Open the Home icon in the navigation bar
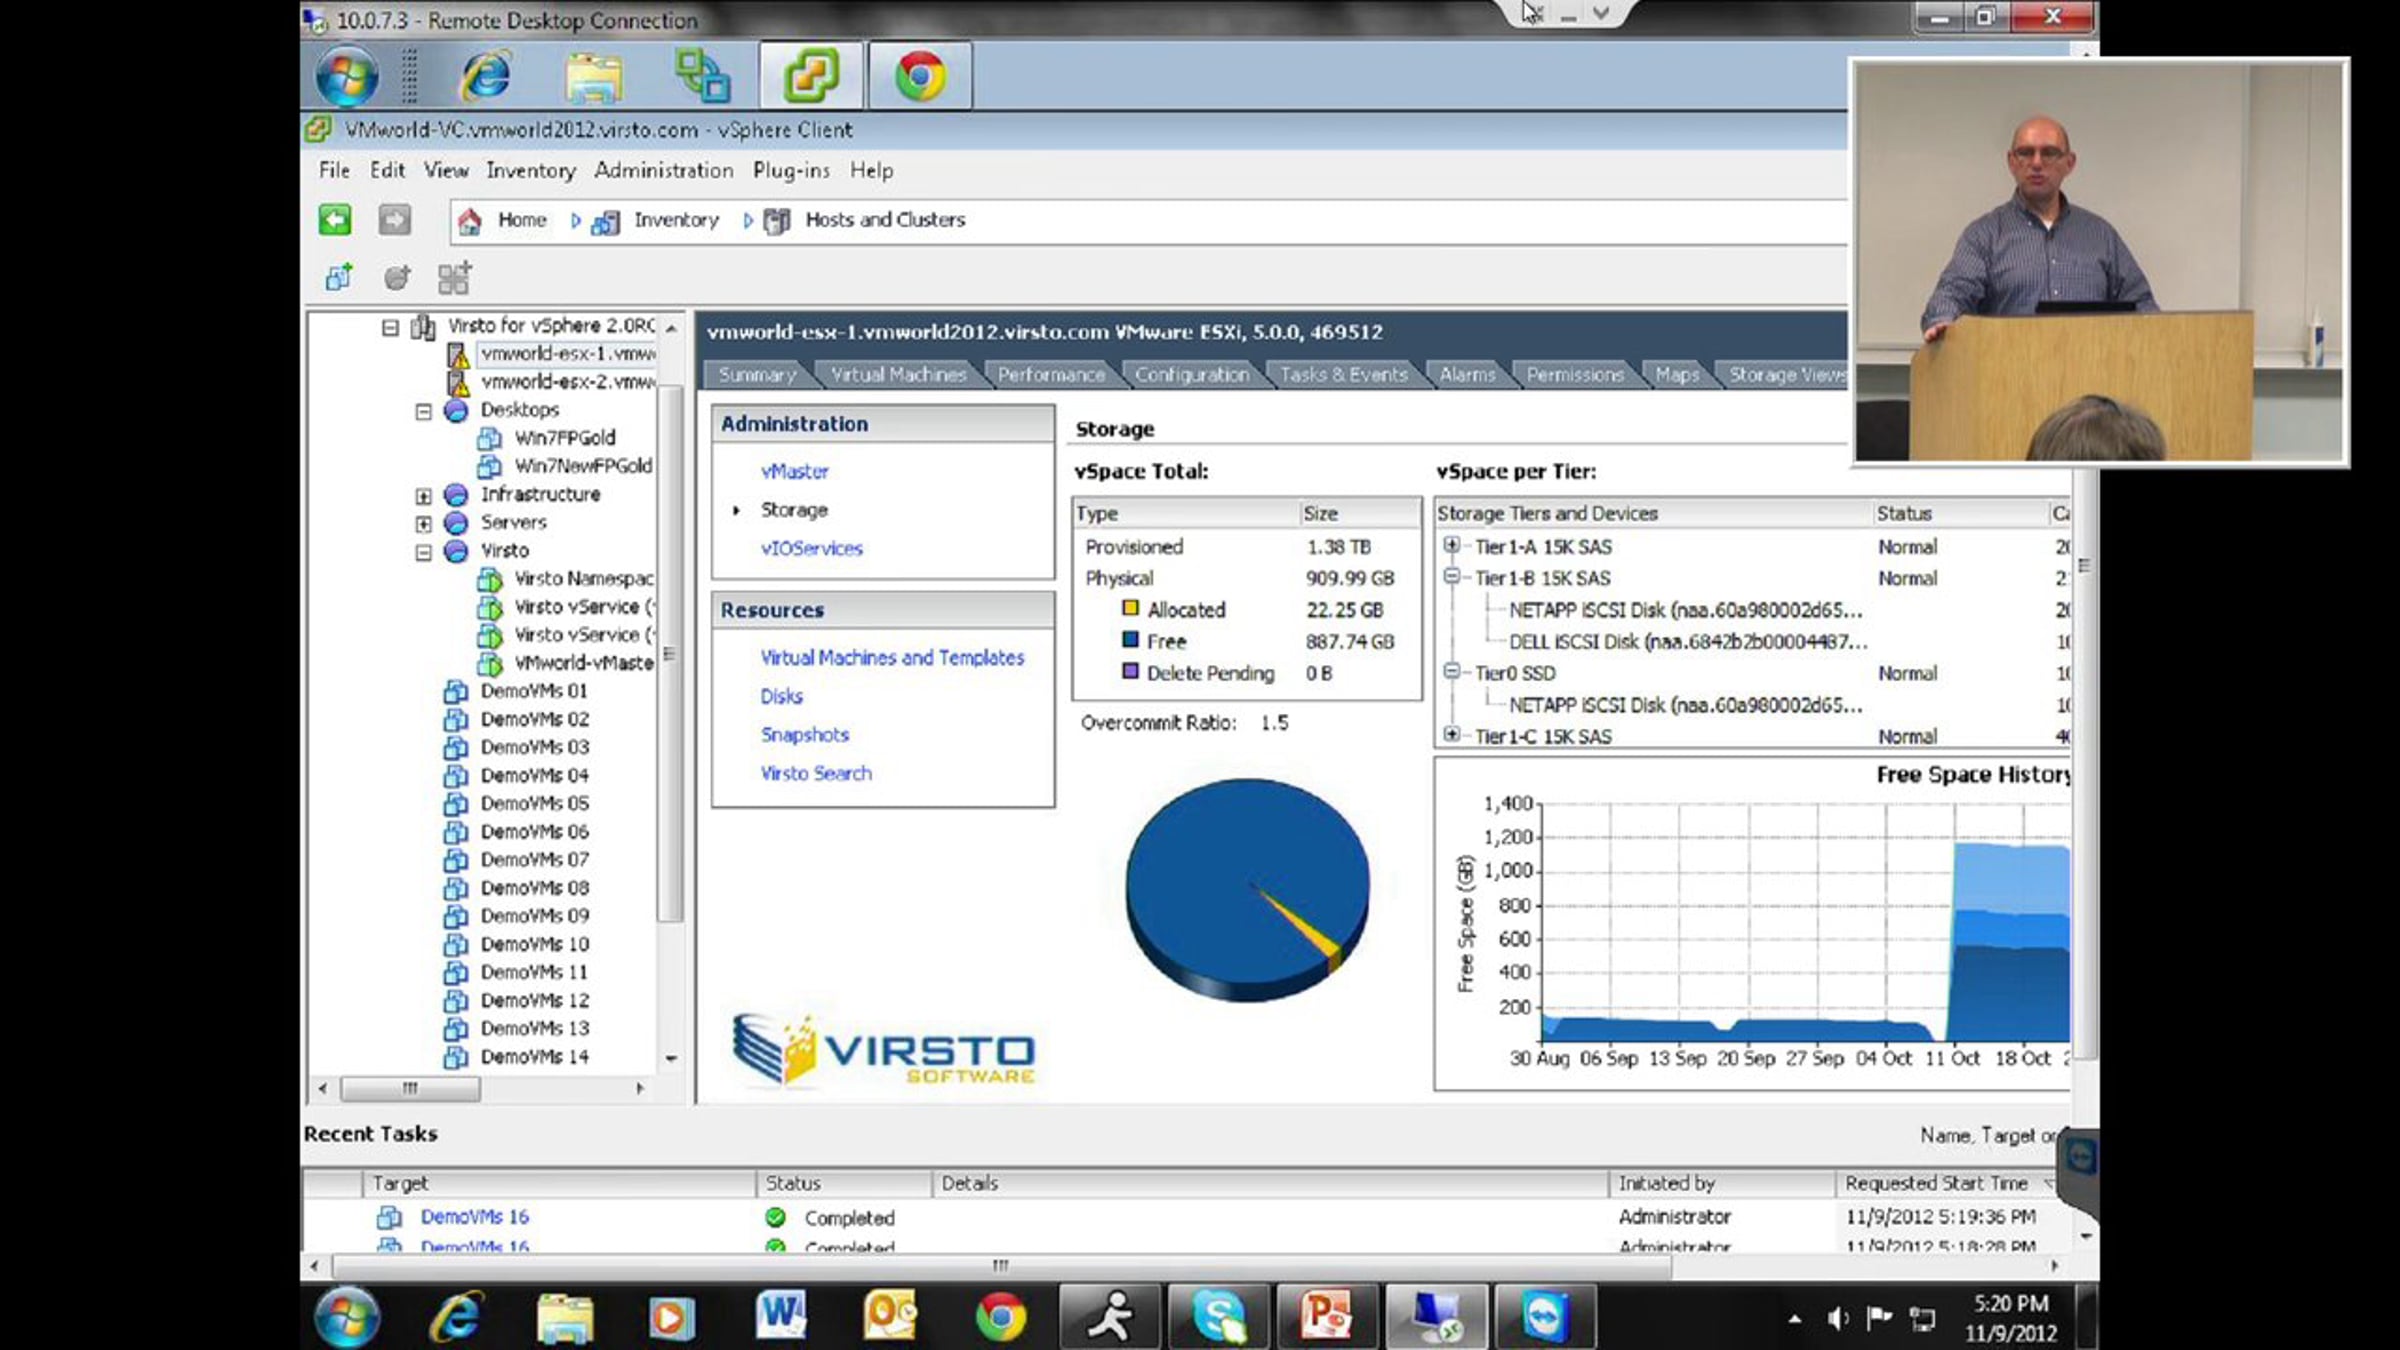Screen dimensions: 2400x1350 click(x=469, y=221)
